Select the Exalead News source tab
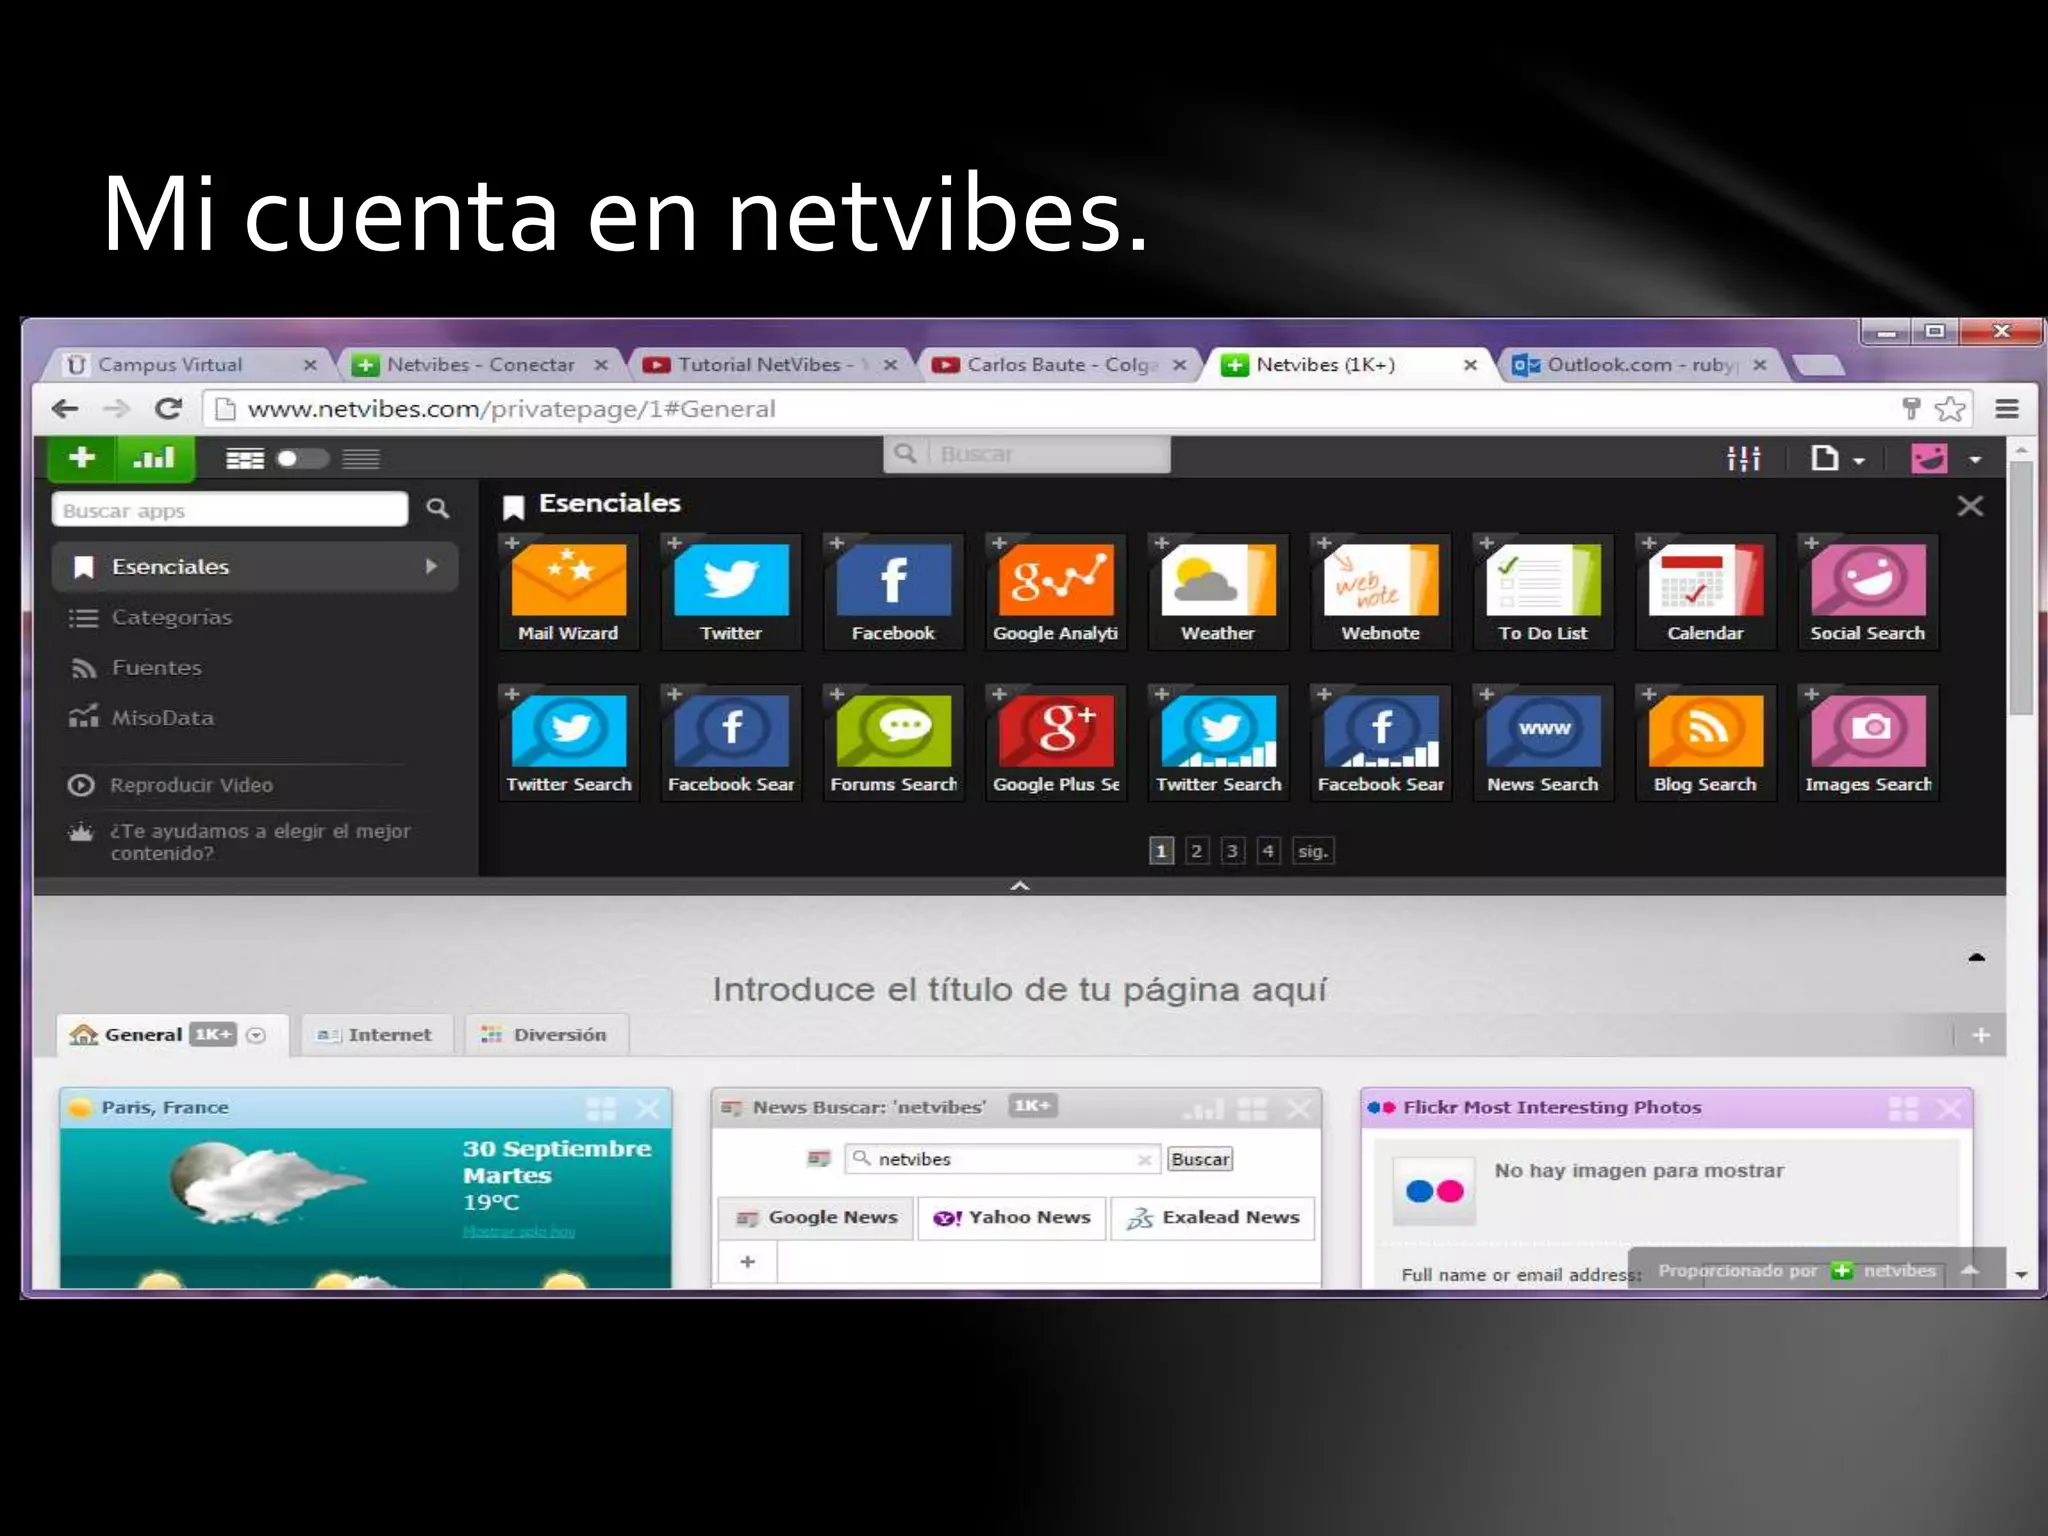 click(x=1212, y=1218)
